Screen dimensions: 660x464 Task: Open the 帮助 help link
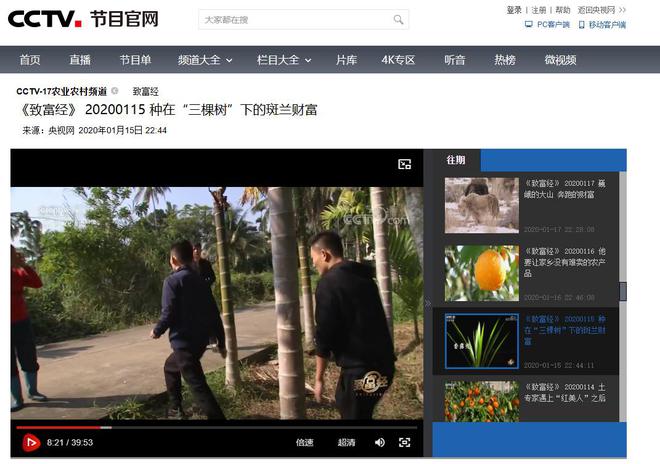[x=563, y=10]
